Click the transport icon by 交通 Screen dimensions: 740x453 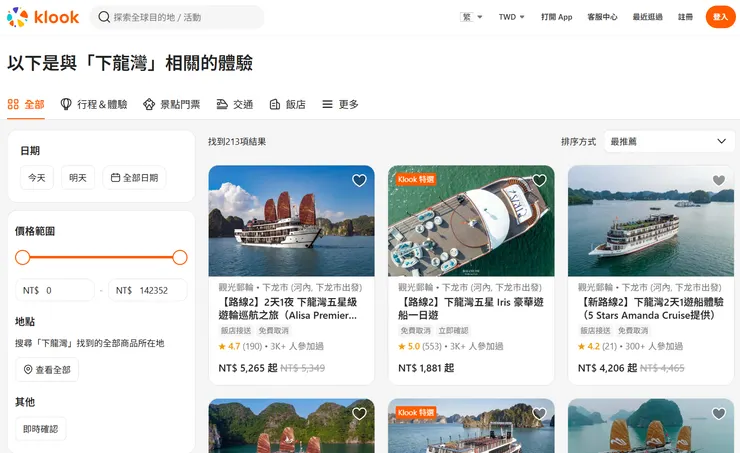point(222,104)
